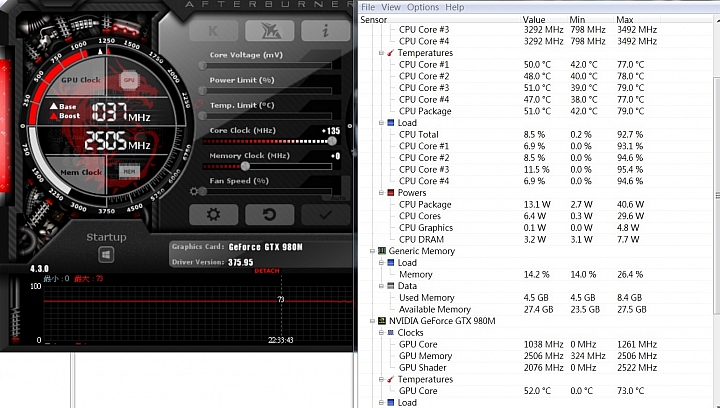Click version 4.3.0 label in Afterburner
This screenshot has height=408, width=720.
tap(39, 268)
